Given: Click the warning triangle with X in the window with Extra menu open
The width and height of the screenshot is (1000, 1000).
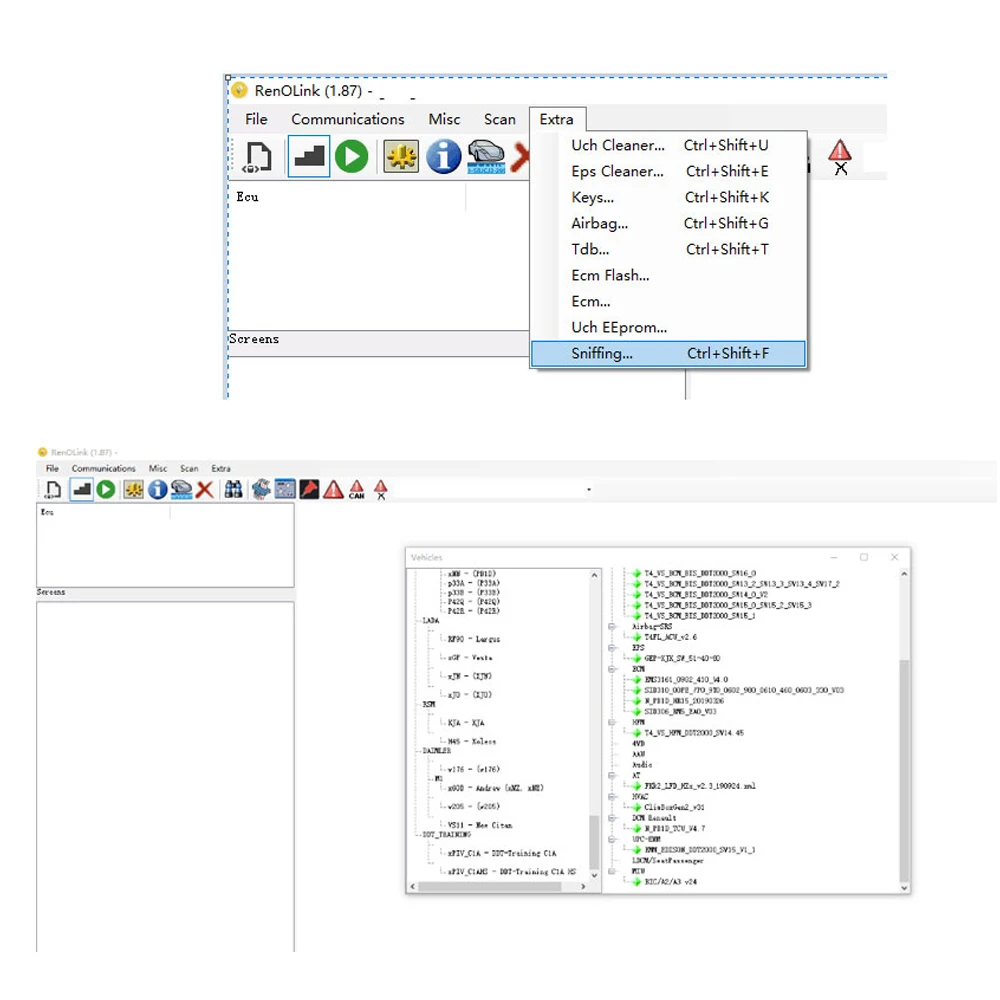Looking at the screenshot, I should (x=840, y=157).
